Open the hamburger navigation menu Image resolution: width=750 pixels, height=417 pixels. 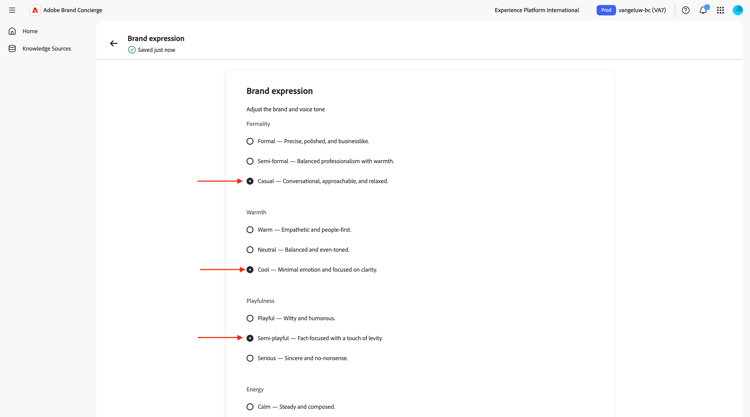click(x=12, y=10)
